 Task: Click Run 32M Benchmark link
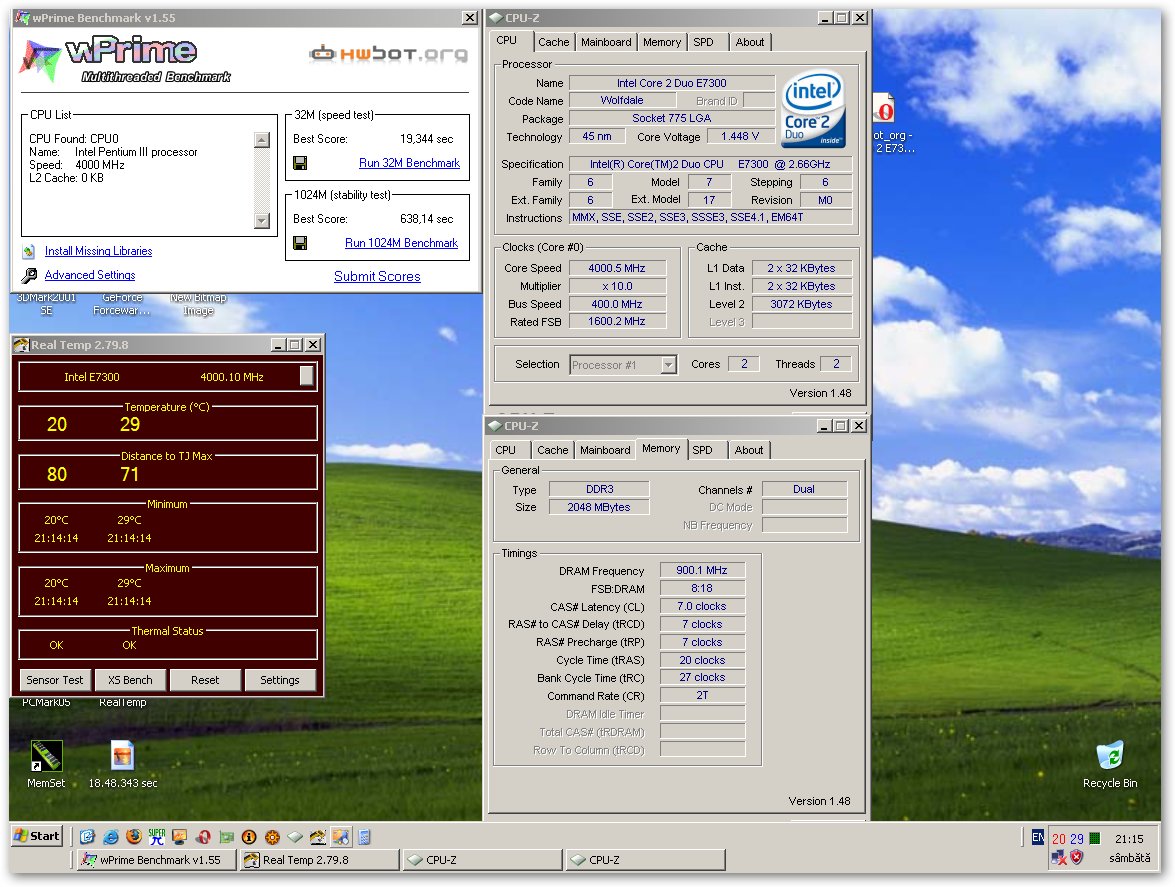pos(409,163)
